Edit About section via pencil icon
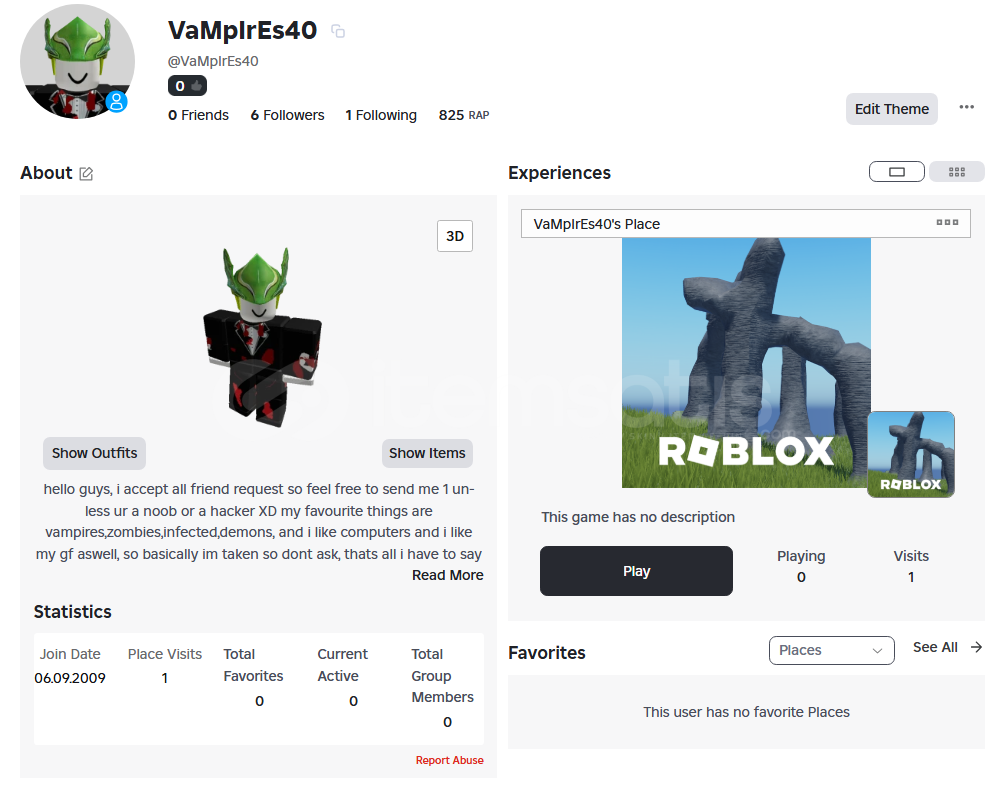 [86, 173]
